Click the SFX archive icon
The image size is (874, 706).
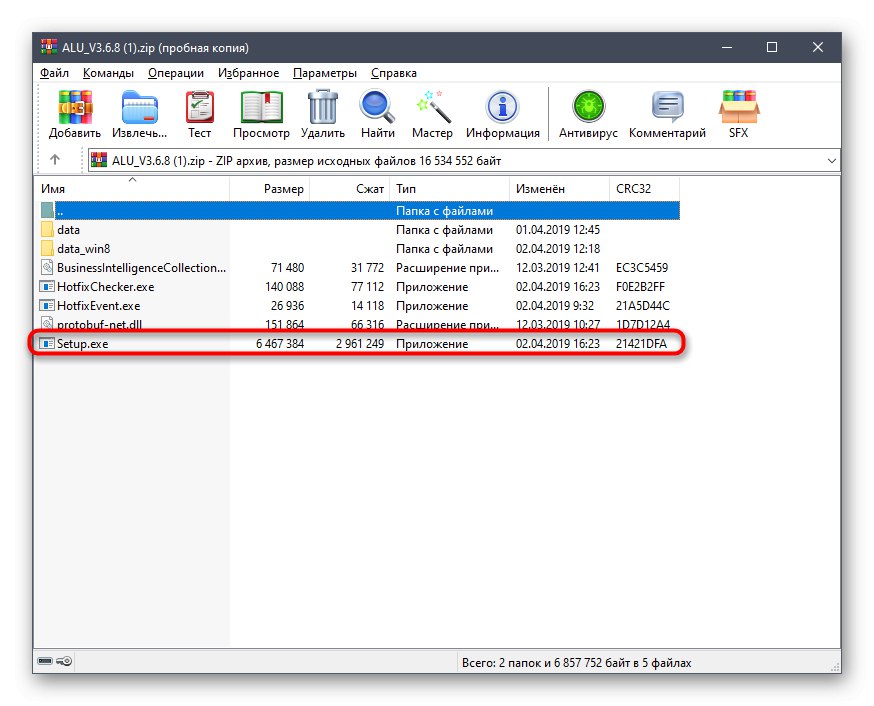click(x=739, y=107)
